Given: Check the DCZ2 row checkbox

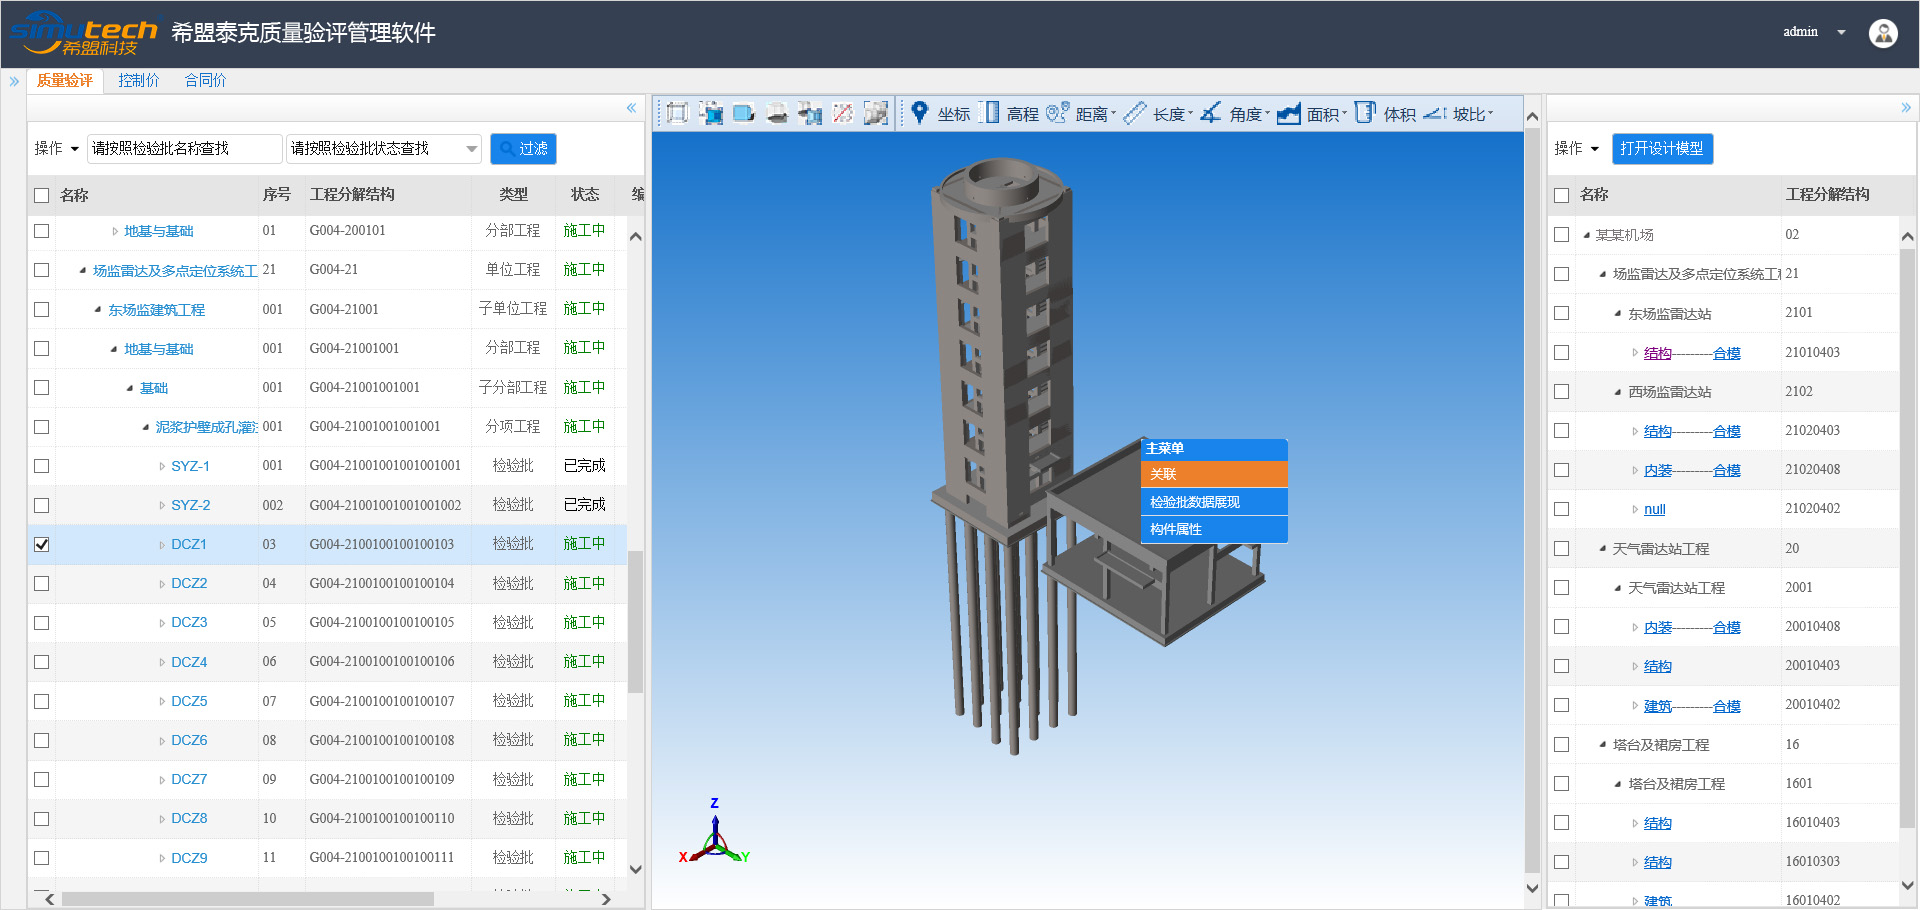Looking at the screenshot, I should tap(41, 583).
